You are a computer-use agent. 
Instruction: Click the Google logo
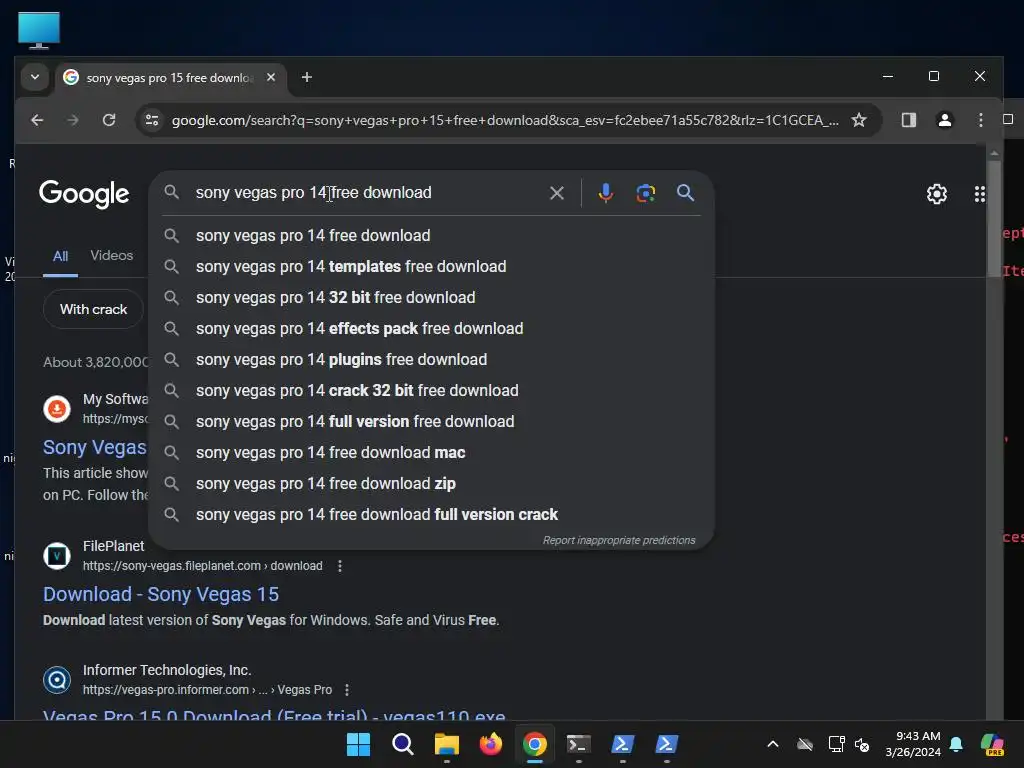click(x=84, y=194)
